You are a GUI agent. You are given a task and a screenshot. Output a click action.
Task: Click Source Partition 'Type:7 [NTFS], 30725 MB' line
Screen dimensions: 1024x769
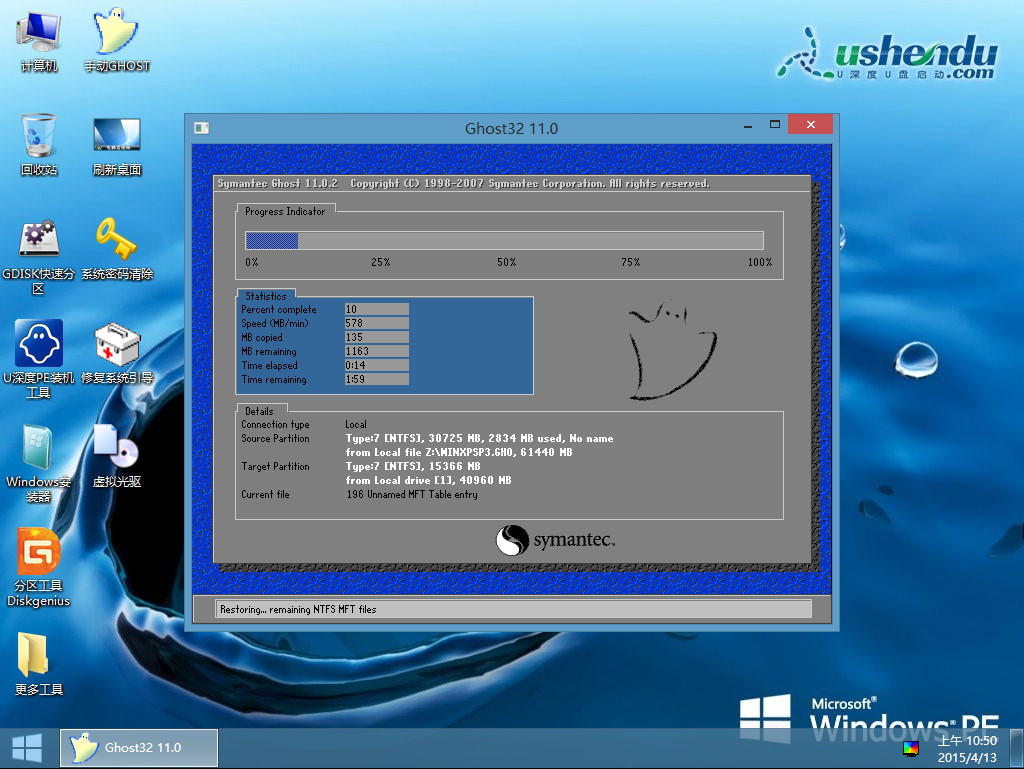pos(479,438)
